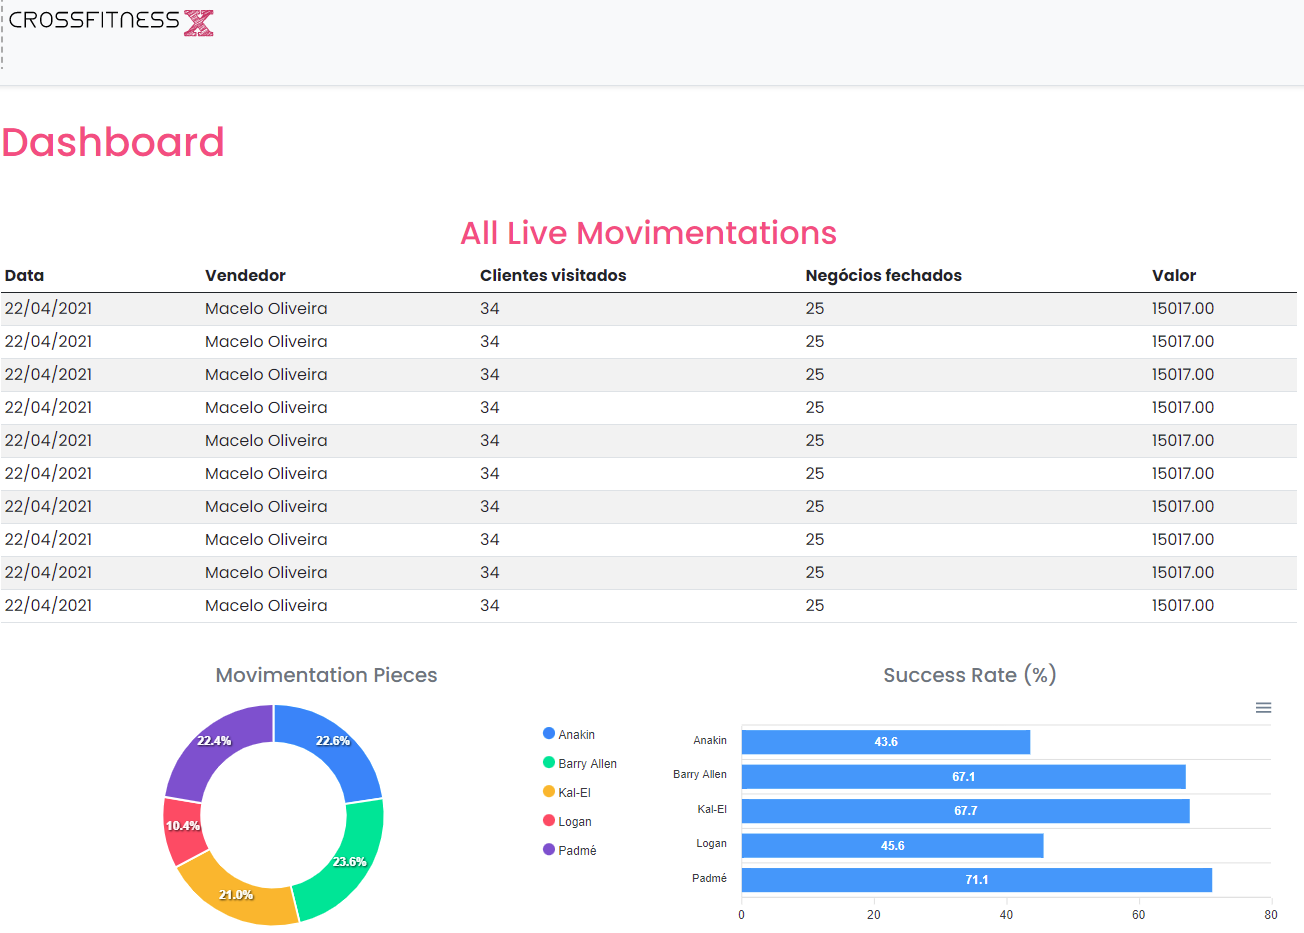The width and height of the screenshot is (1304, 933).
Task: Toggle the Barry Allen legend entry
Action: pyautogui.click(x=580, y=763)
